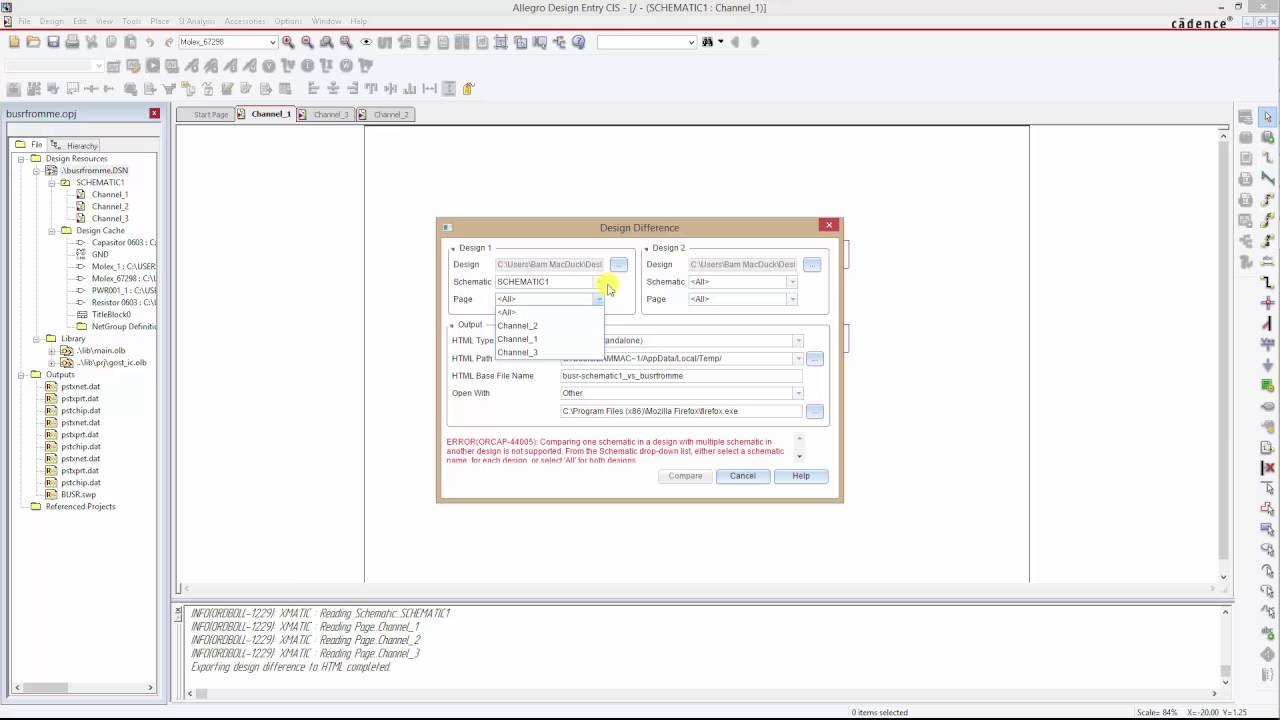The width and height of the screenshot is (1280, 720).
Task: Browse for the firefox.exe application path
Action: (x=815, y=411)
